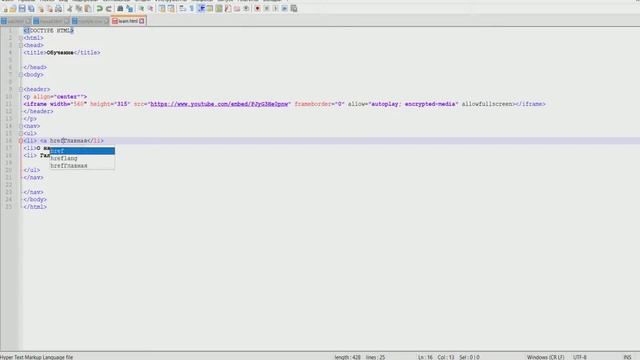Click the DOCTYPE HTML text on line 1
This screenshot has width=640, height=360.
(51, 31)
